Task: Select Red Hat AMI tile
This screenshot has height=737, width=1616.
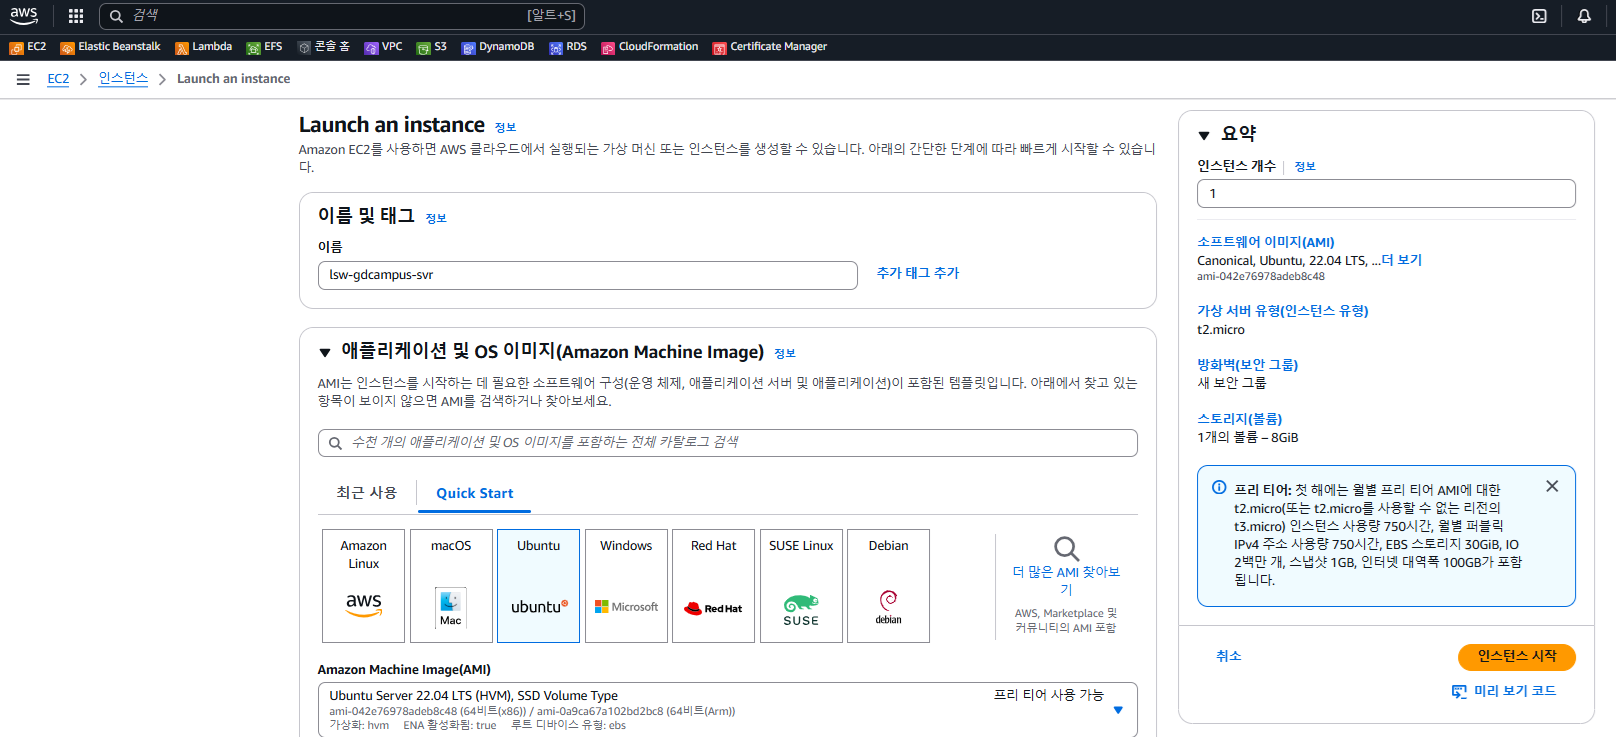Action: pos(714,586)
